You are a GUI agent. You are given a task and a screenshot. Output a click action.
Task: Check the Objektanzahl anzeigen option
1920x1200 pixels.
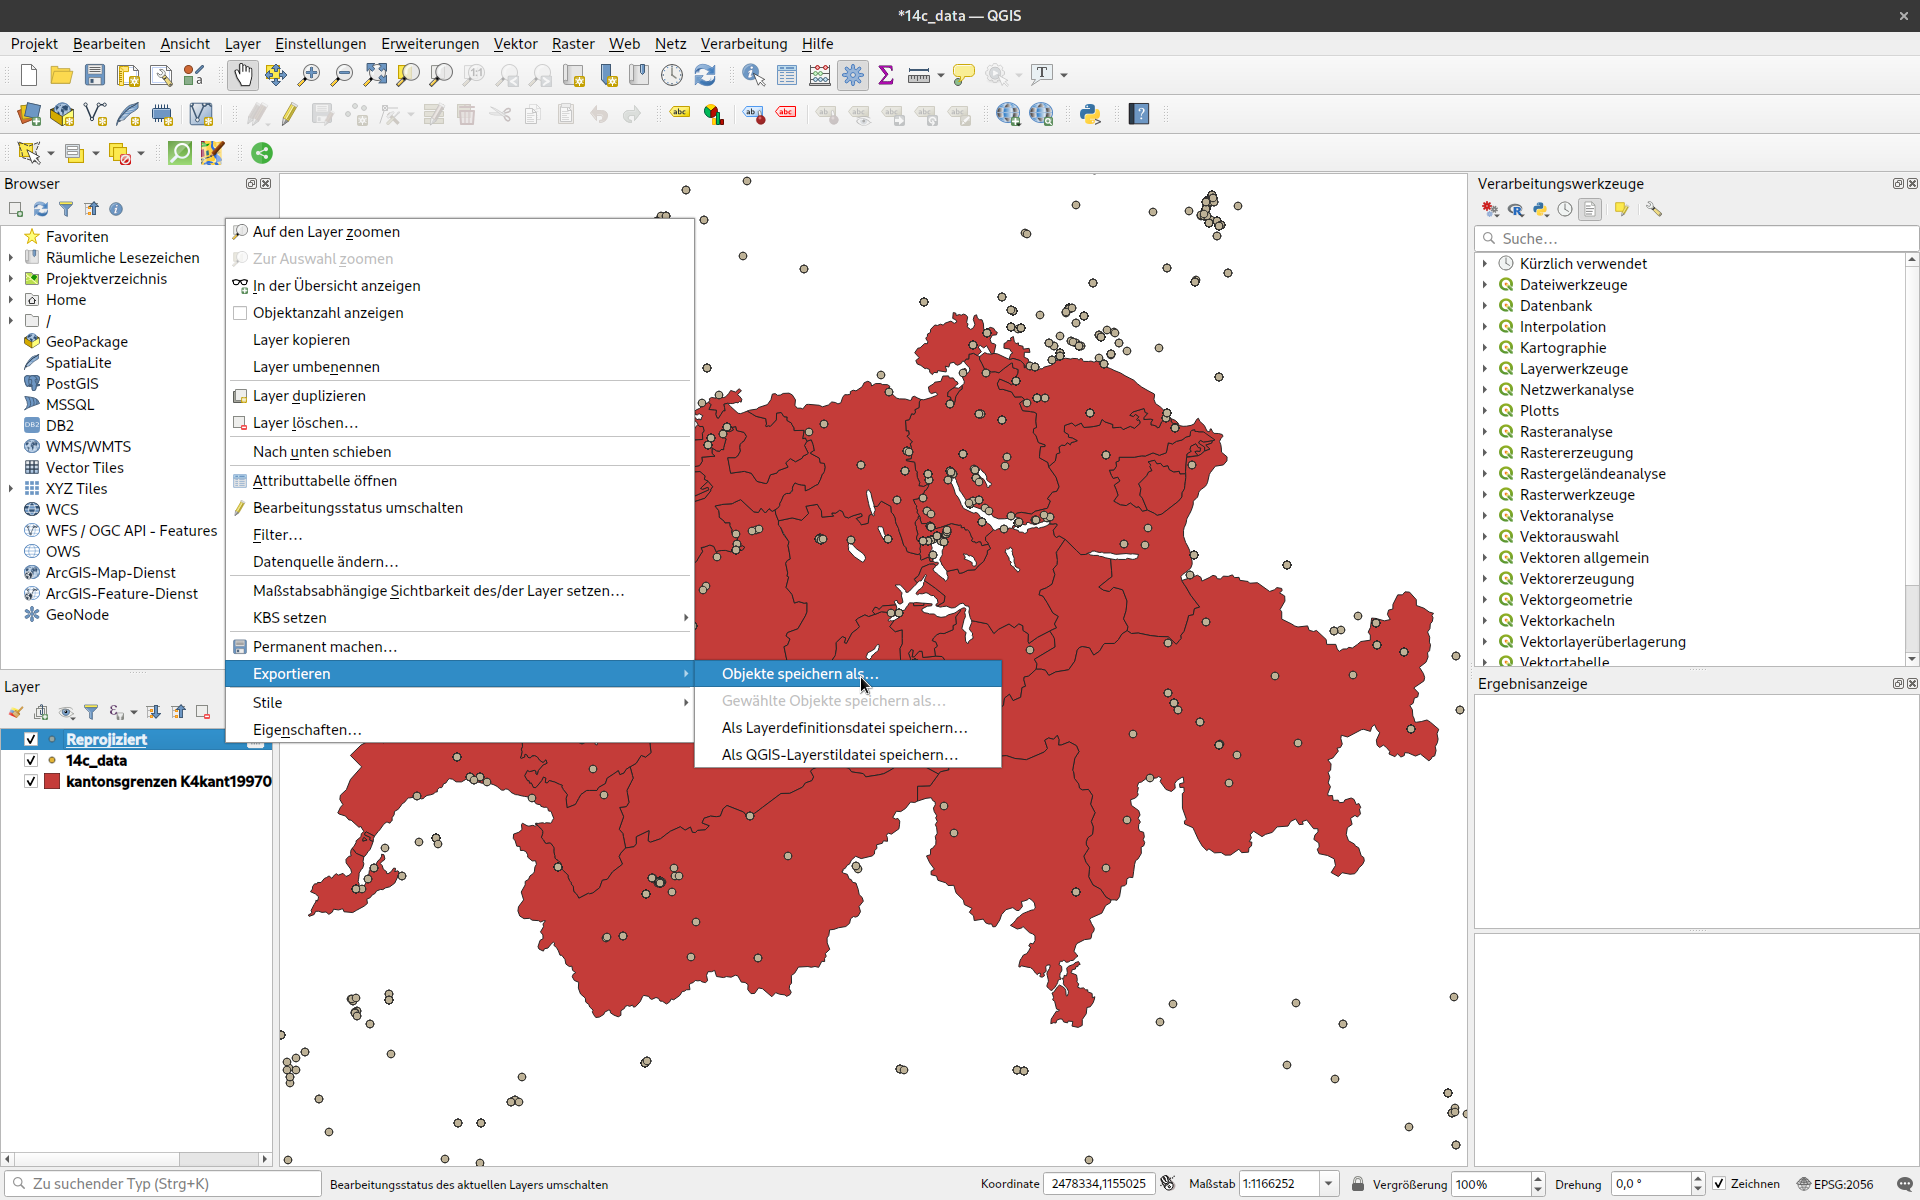pos(240,313)
